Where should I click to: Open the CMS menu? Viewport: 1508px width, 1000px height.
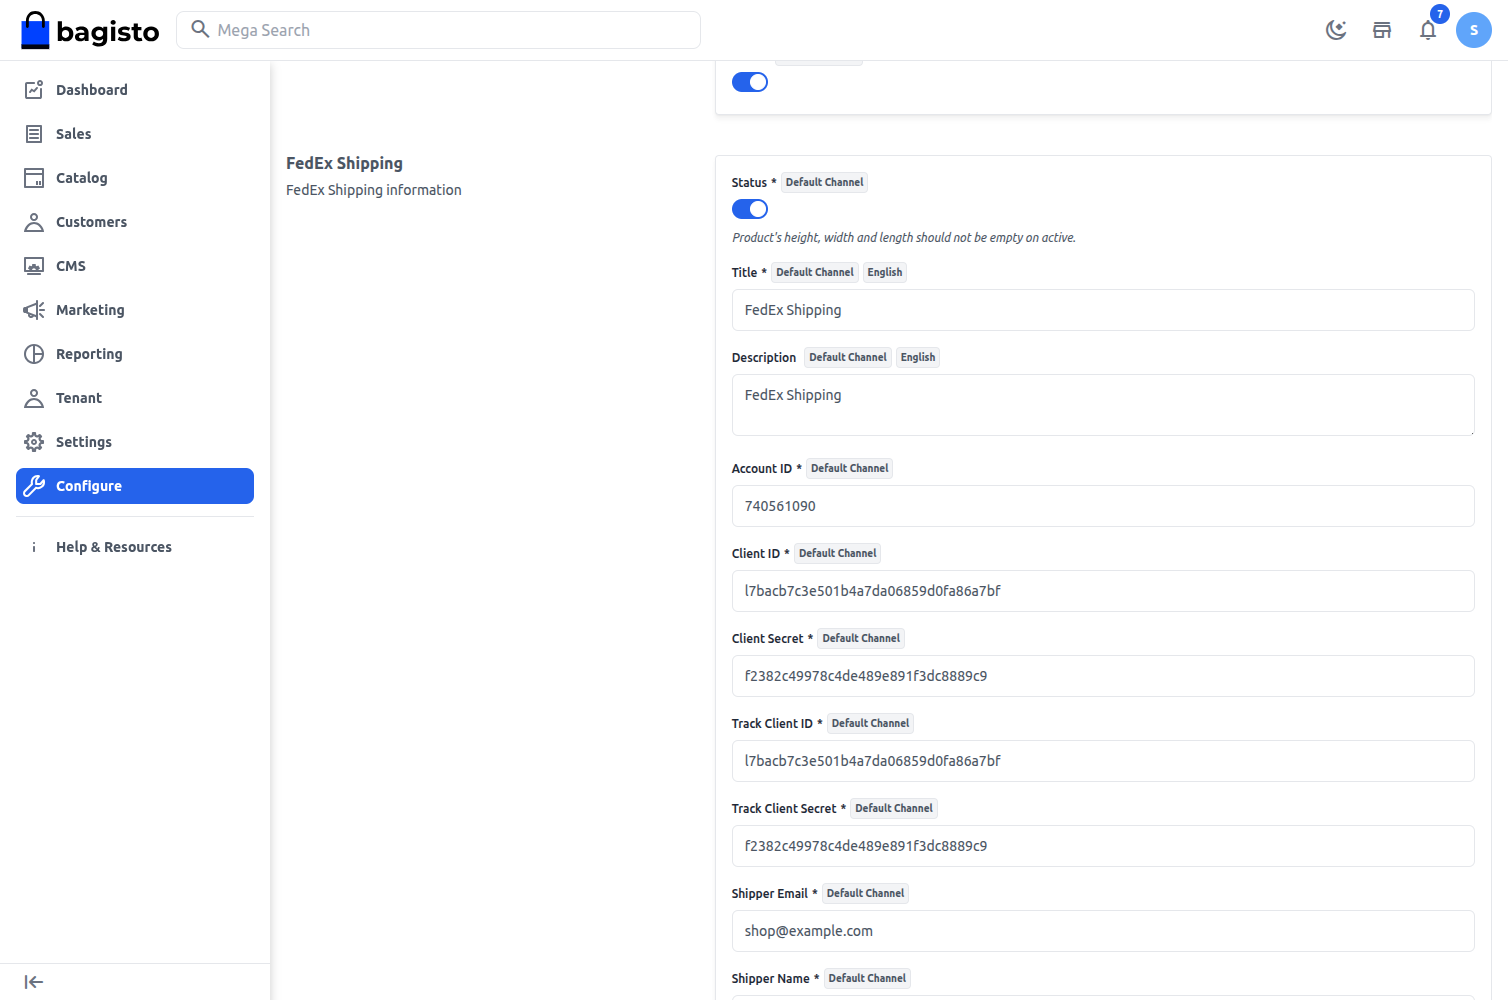pyautogui.click(x=135, y=266)
